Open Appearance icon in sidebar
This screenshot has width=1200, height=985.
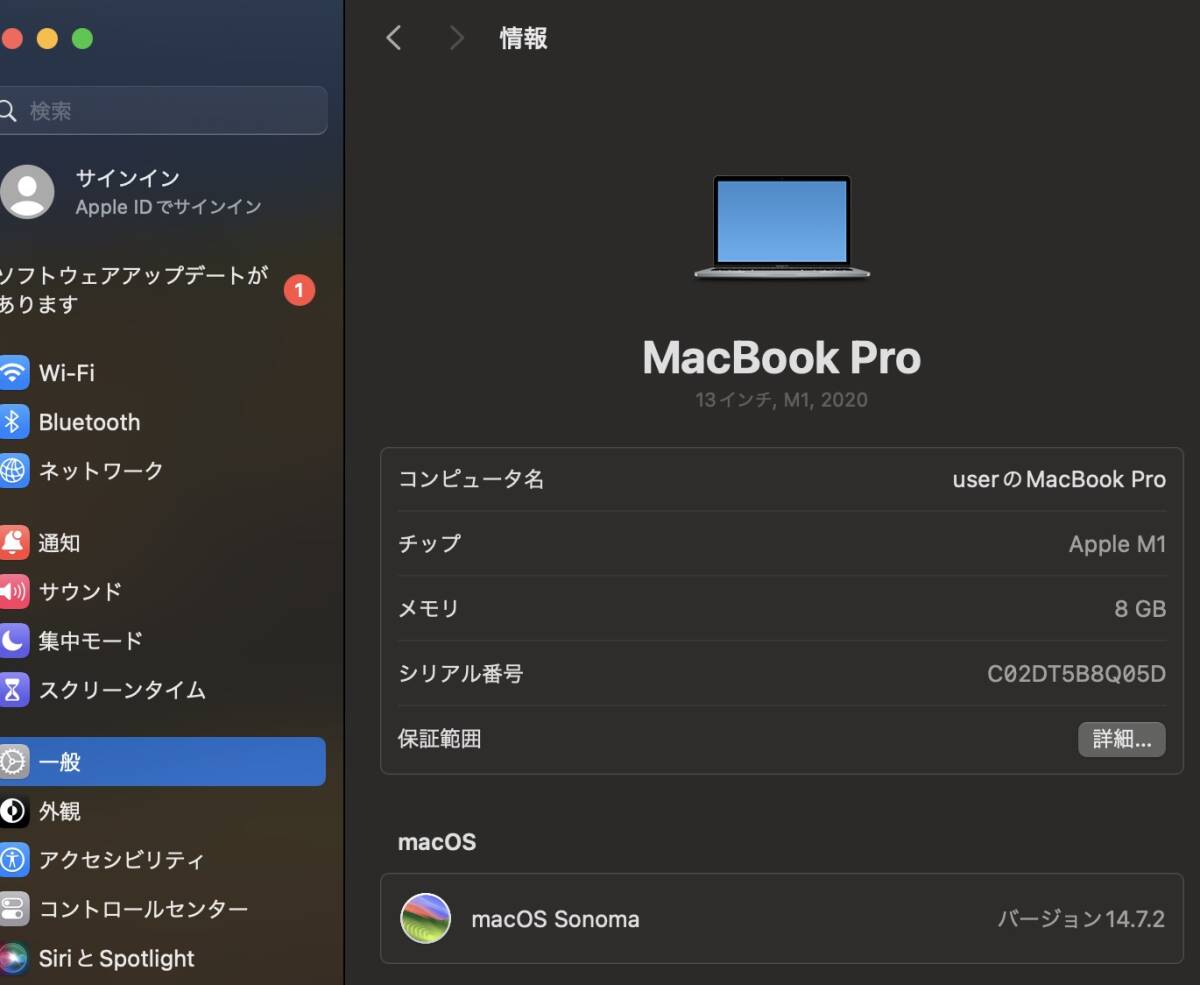tap(13, 811)
